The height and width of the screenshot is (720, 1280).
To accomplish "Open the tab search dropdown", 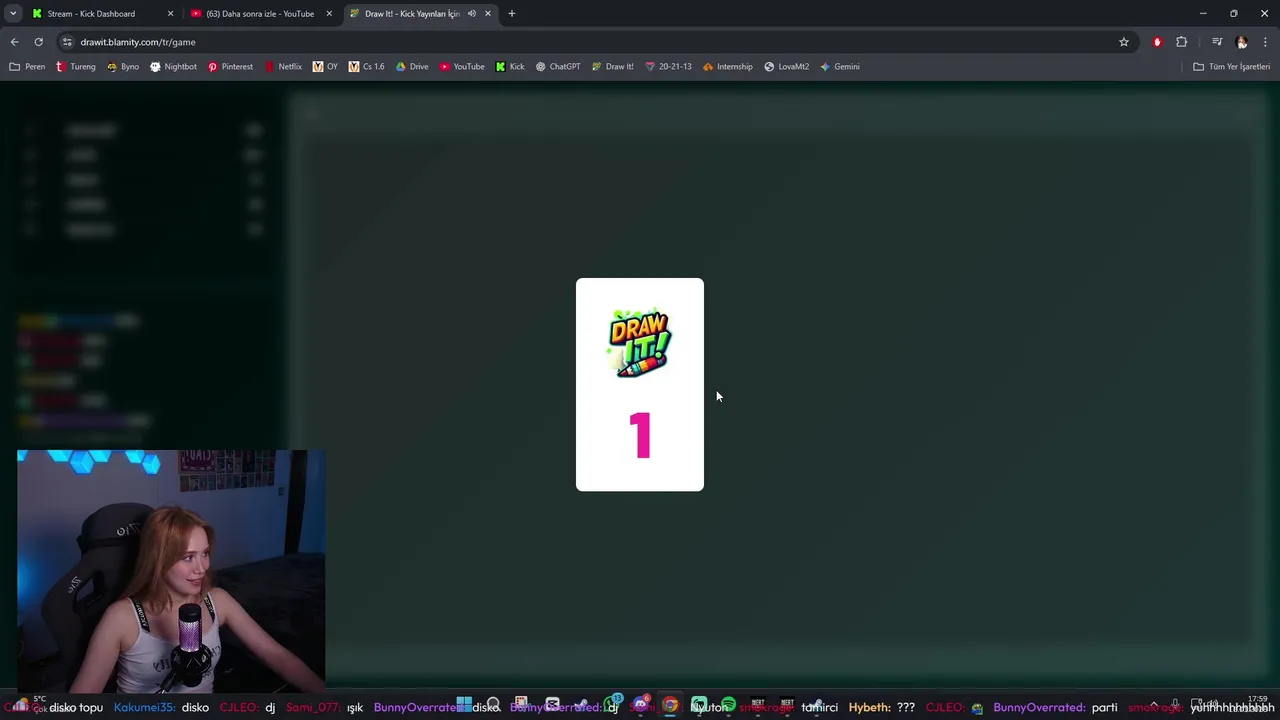I will coord(13,14).
